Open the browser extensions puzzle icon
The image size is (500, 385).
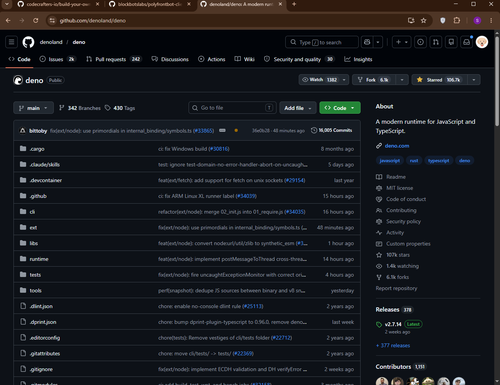click(457, 21)
